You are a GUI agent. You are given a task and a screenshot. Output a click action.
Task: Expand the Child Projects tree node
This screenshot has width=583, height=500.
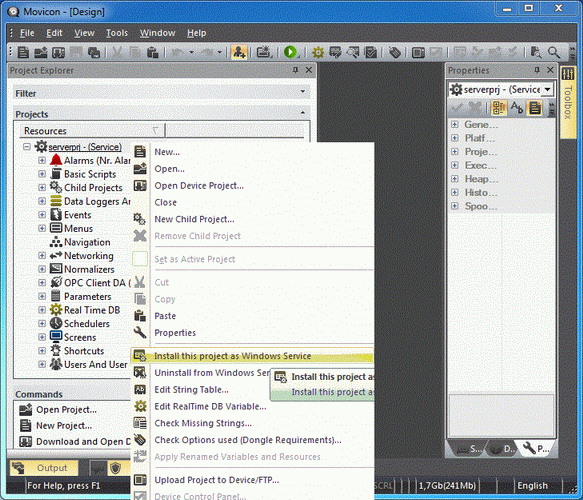pyautogui.click(x=42, y=187)
